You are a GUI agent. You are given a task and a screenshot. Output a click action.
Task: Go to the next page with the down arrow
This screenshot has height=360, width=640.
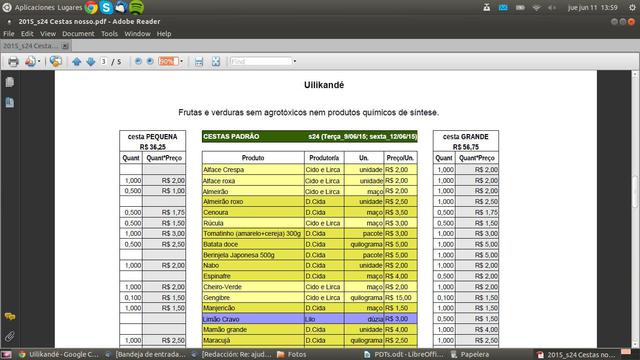91,62
